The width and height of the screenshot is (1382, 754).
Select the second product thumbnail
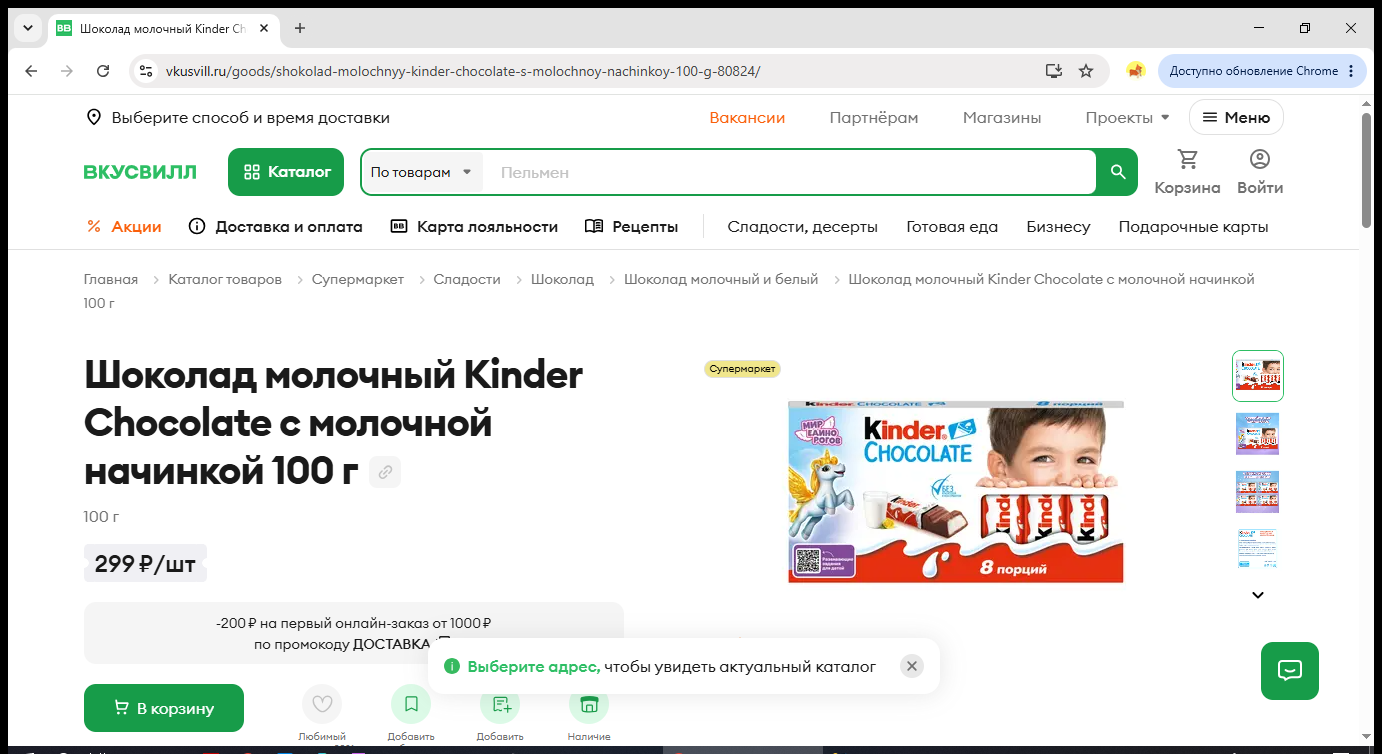click(1258, 434)
